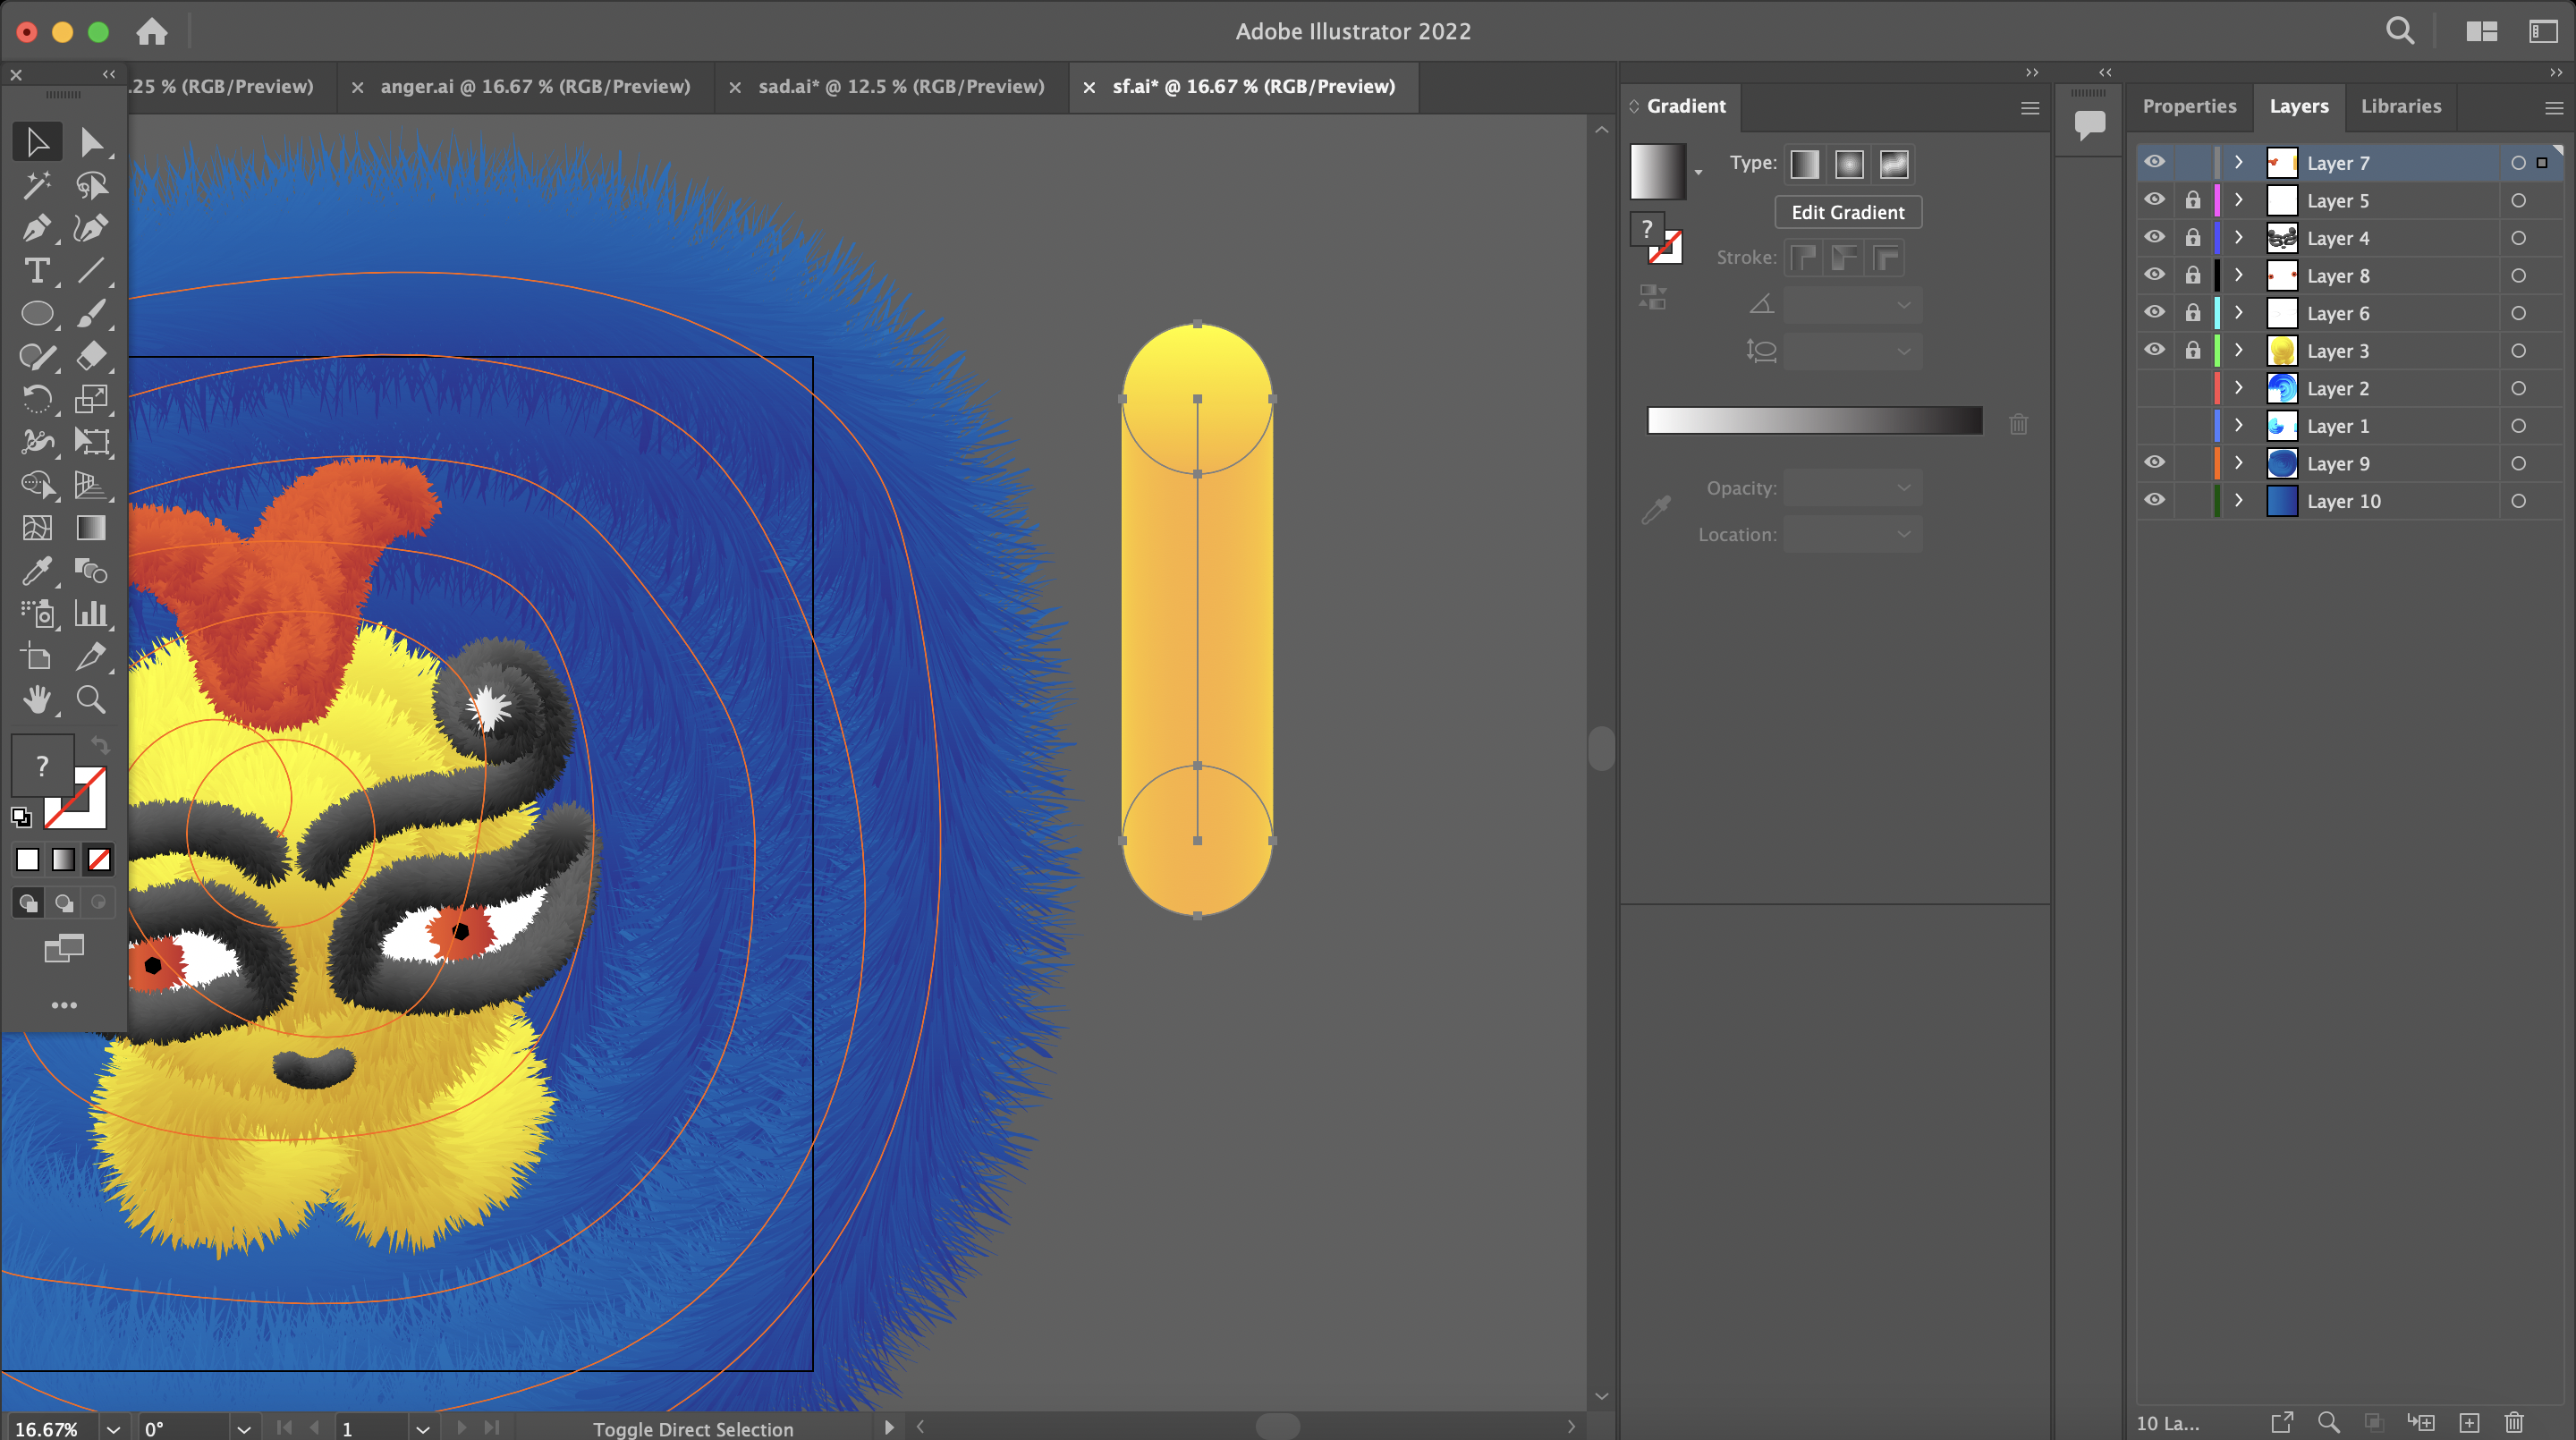This screenshot has width=2576, height=1440.
Task: Show hidden Layer 2 visibility box
Action: pyautogui.click(x=2155, y=388)
